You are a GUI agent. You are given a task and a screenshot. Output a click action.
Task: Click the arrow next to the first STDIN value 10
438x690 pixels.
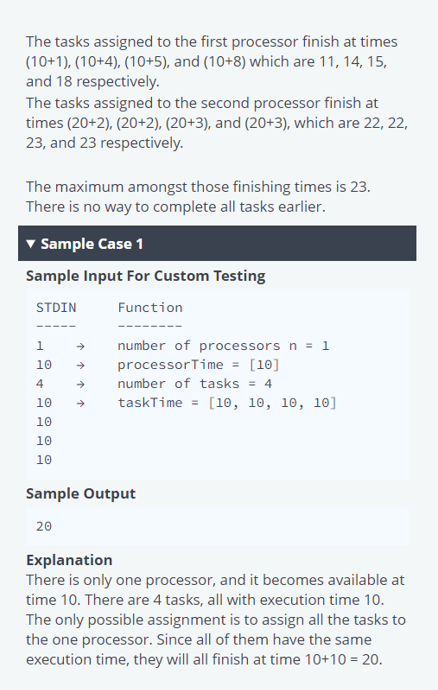[x=80, y=365]
